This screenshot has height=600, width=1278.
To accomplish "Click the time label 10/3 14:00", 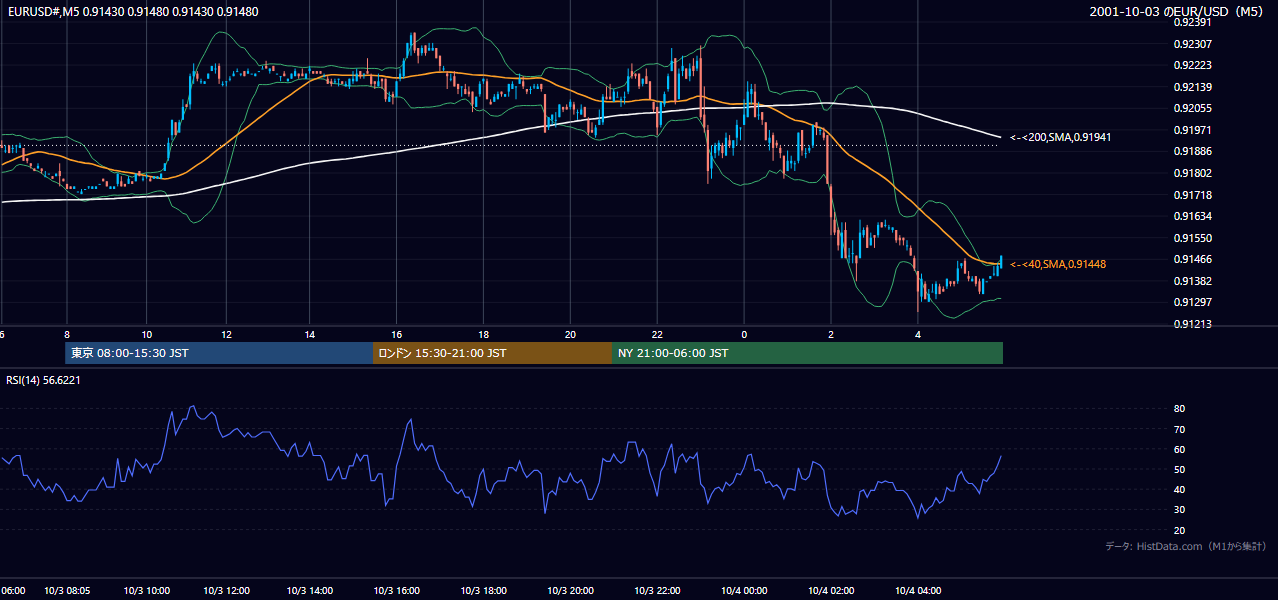I will (x=311, y=591).
